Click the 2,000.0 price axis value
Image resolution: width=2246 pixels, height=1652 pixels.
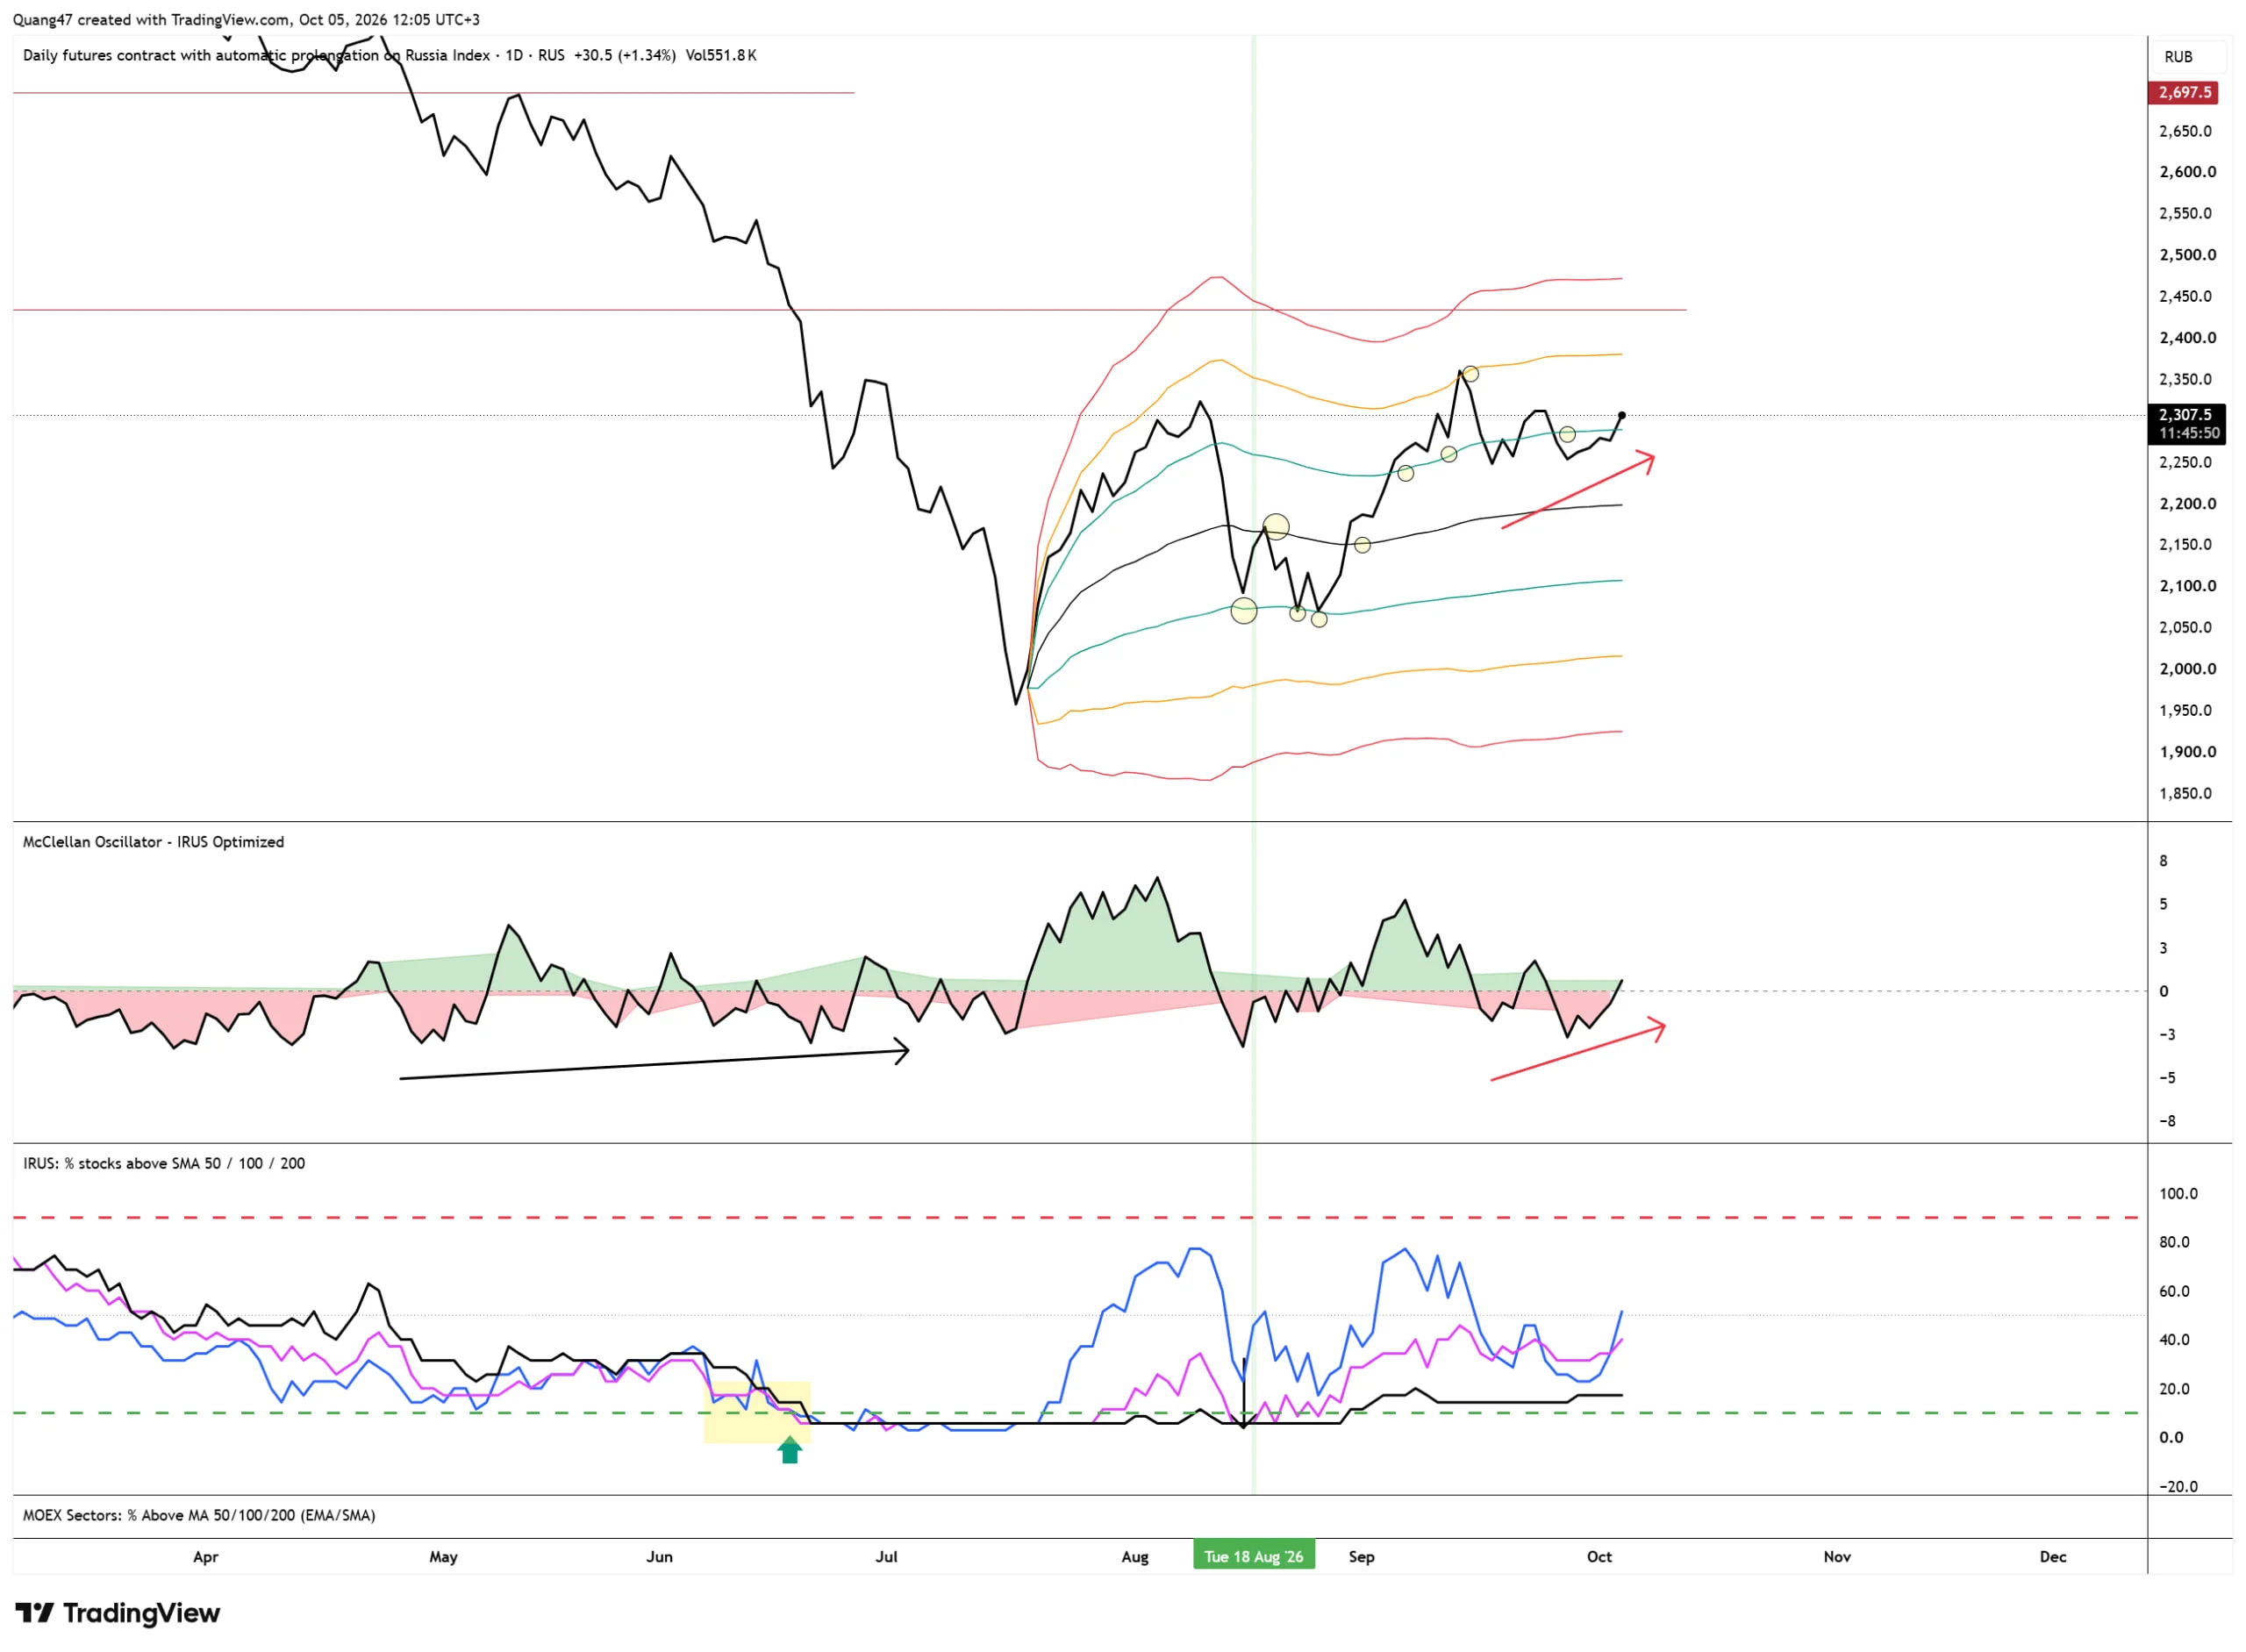point(2187,669)
